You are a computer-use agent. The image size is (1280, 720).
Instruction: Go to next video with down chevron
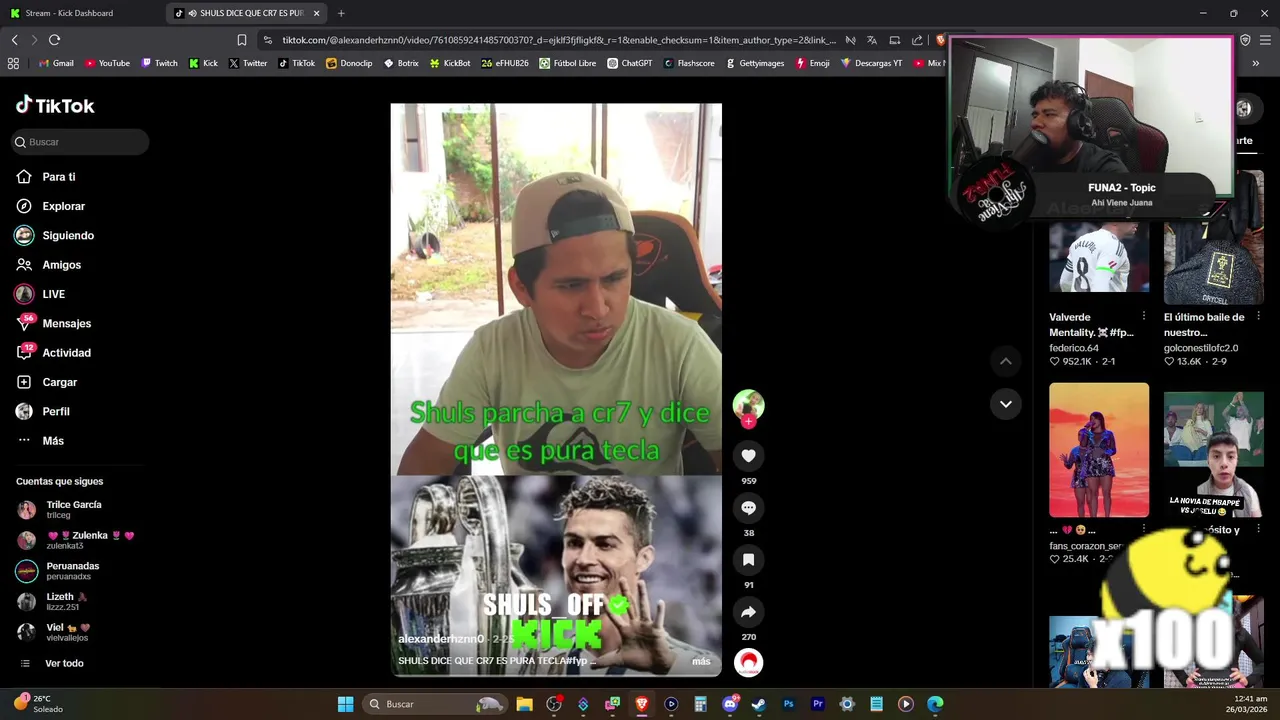coord(1006,404)
